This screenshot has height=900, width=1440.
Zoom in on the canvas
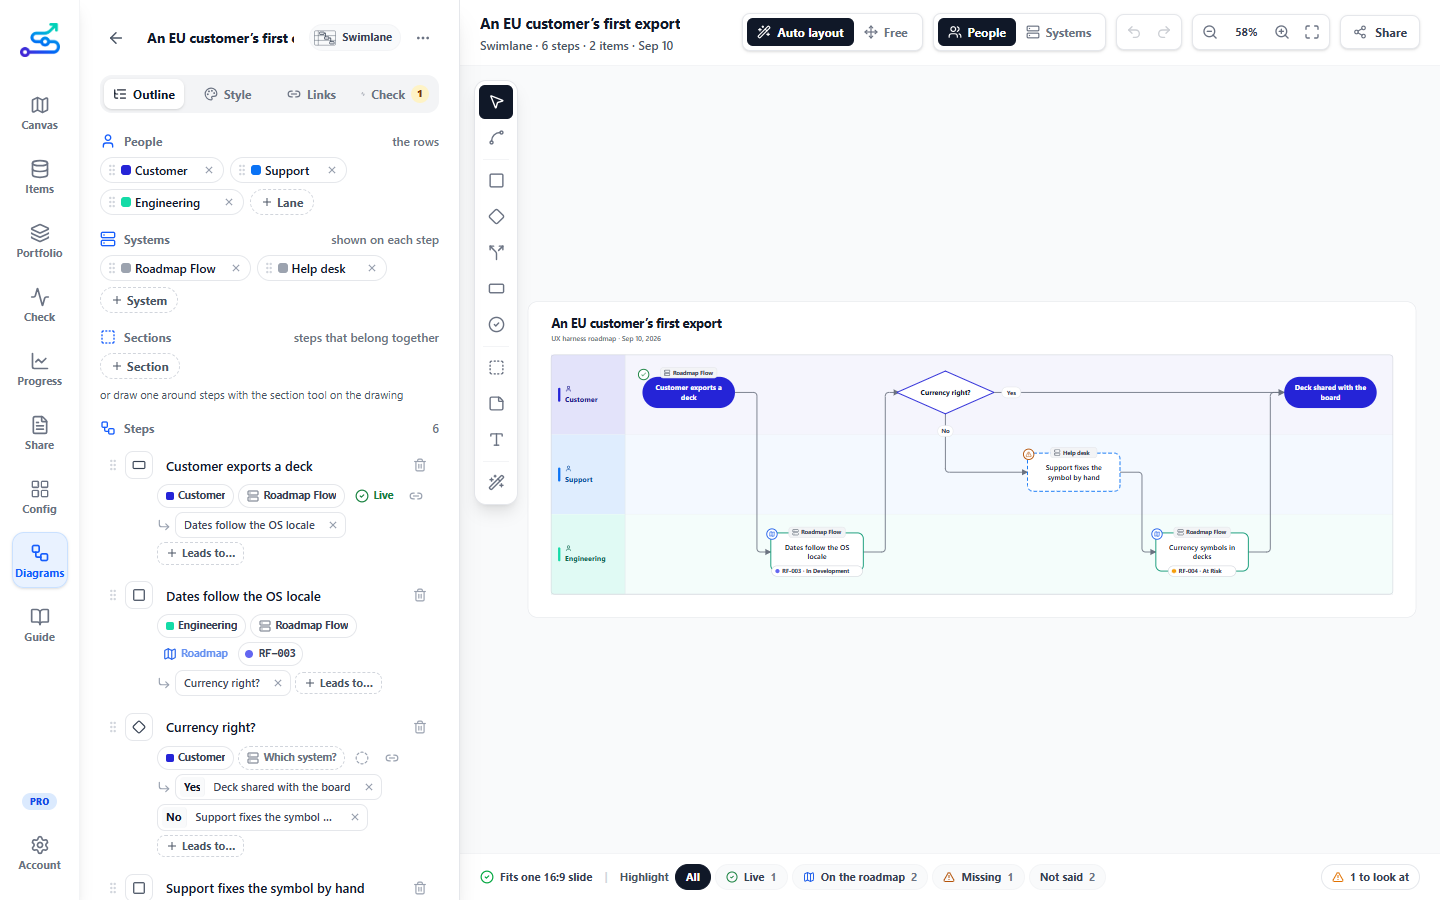point(1282,33)
